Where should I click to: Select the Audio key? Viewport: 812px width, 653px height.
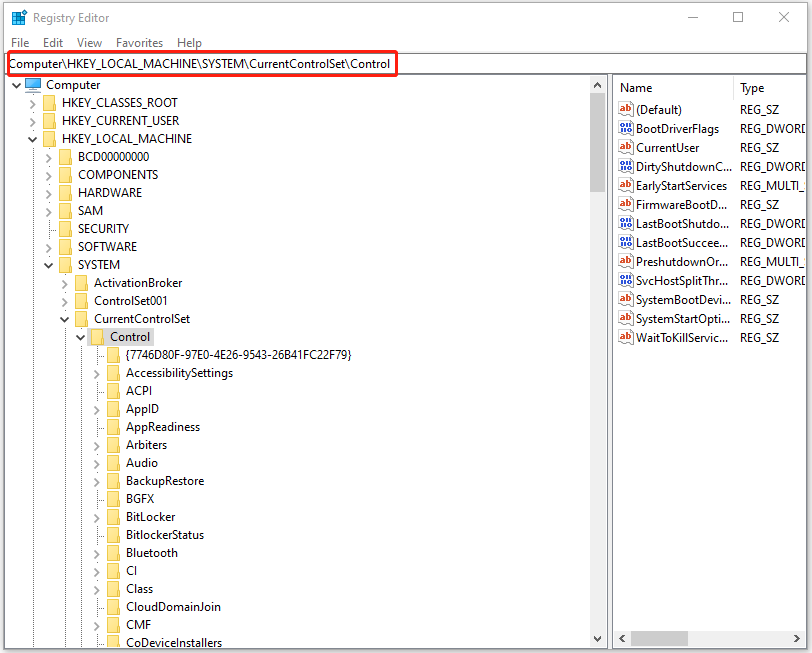coord(141,463)
